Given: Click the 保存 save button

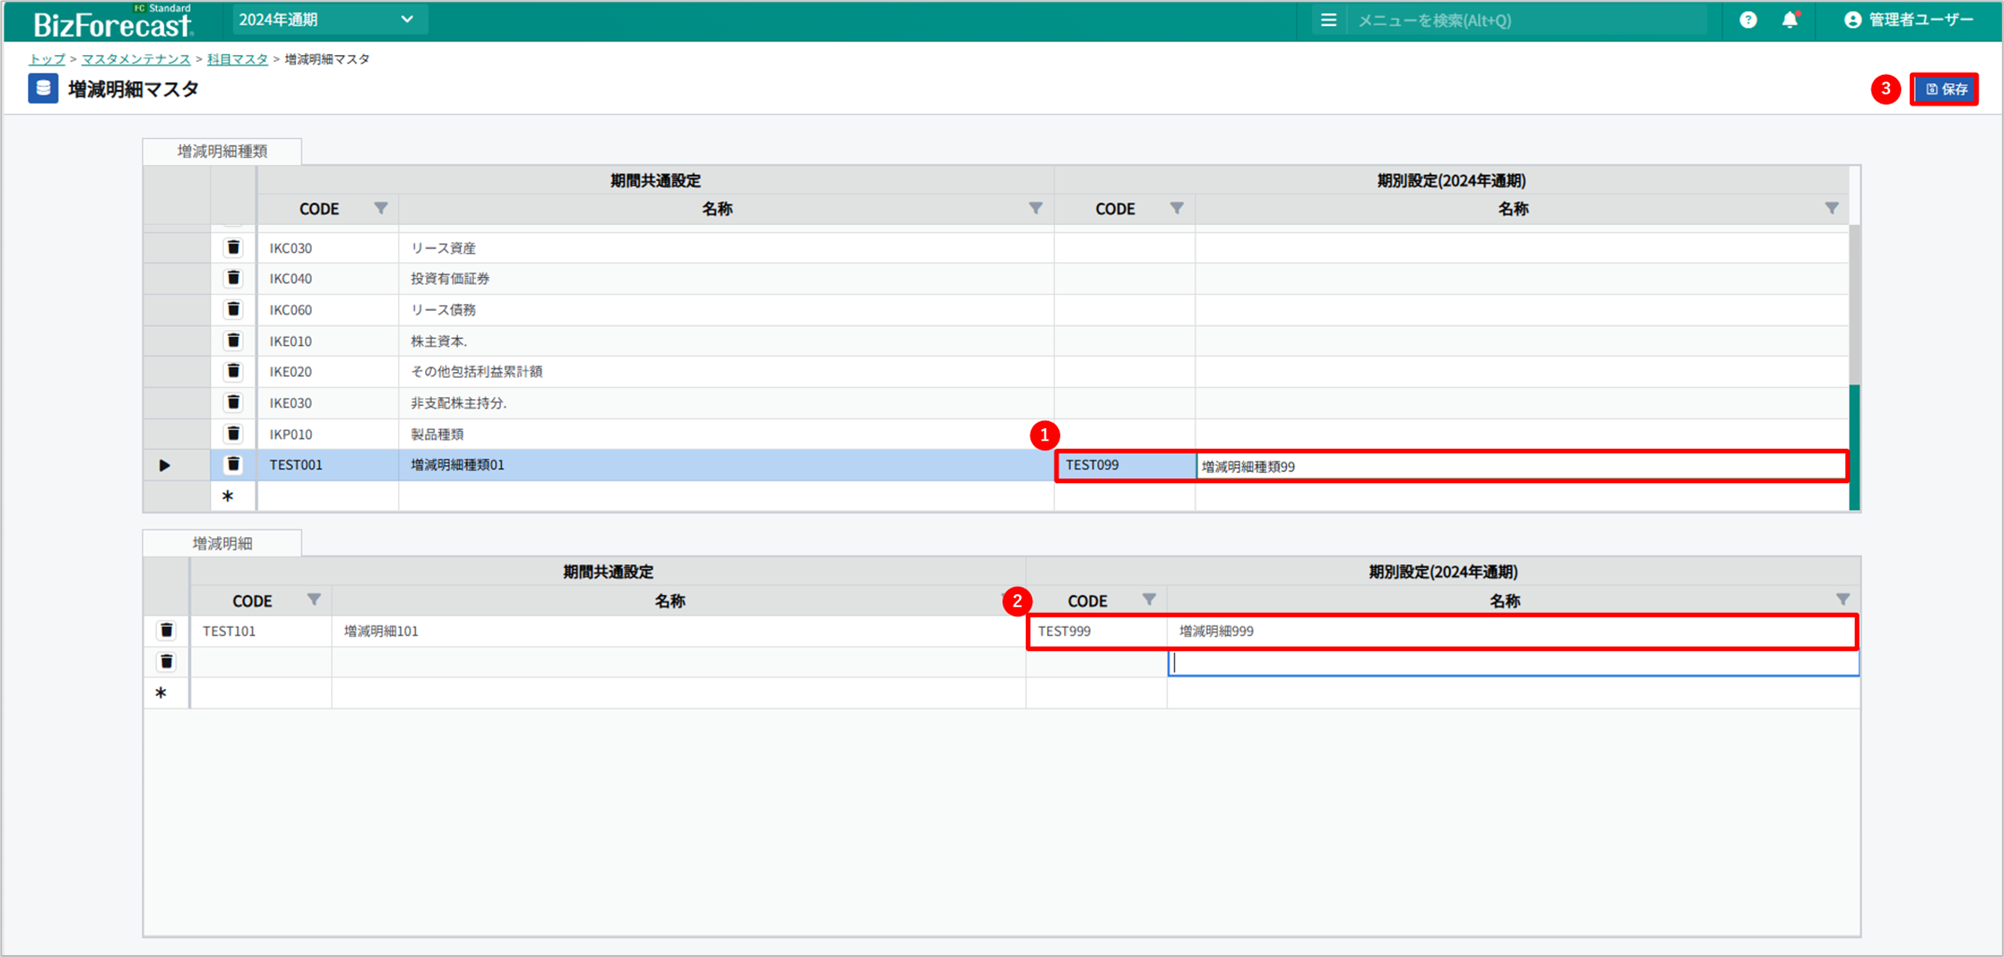Looking at the screenshot, I should (x=1944, y=89).
